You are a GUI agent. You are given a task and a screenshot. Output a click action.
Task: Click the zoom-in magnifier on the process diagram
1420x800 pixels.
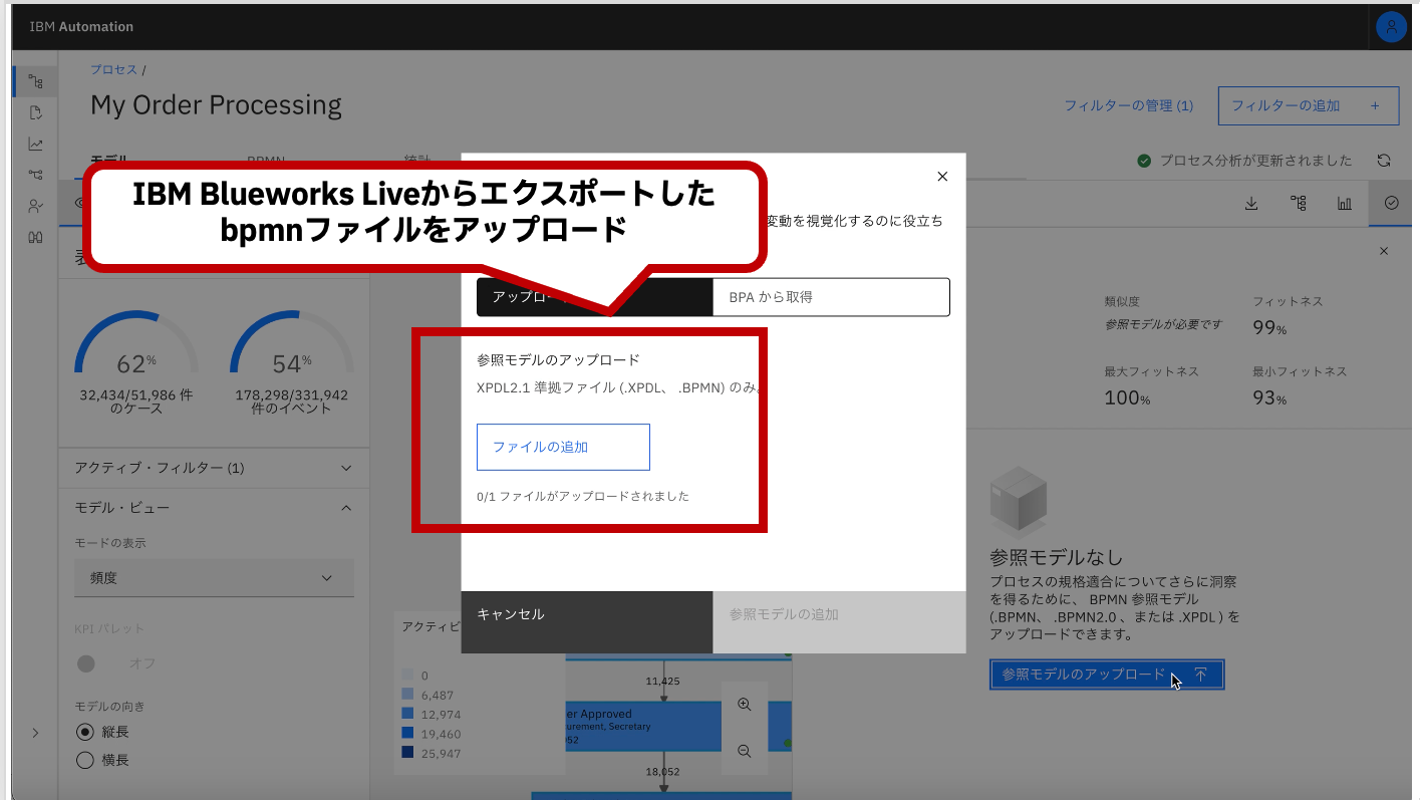pyautogui.click(x=744, y=704)
